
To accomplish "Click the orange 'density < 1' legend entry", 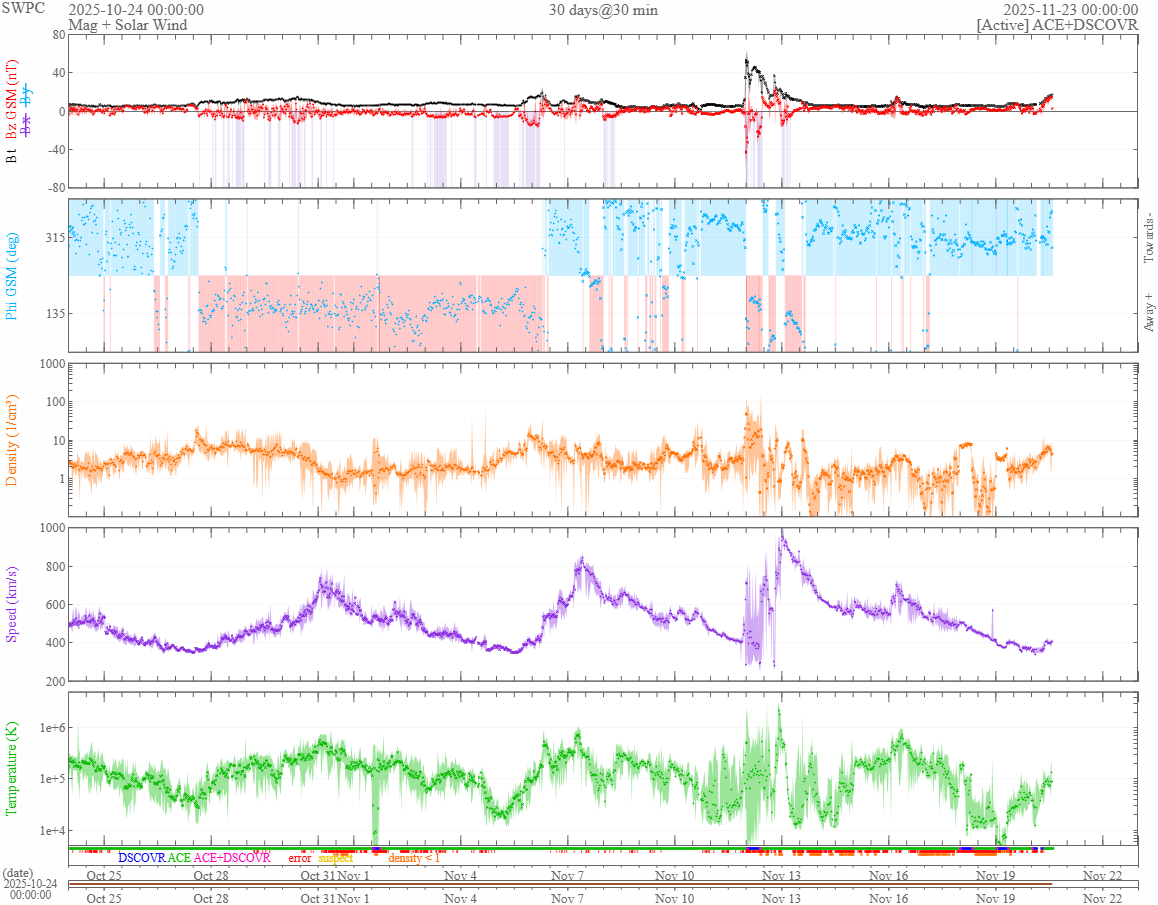I will pos(414,858).
